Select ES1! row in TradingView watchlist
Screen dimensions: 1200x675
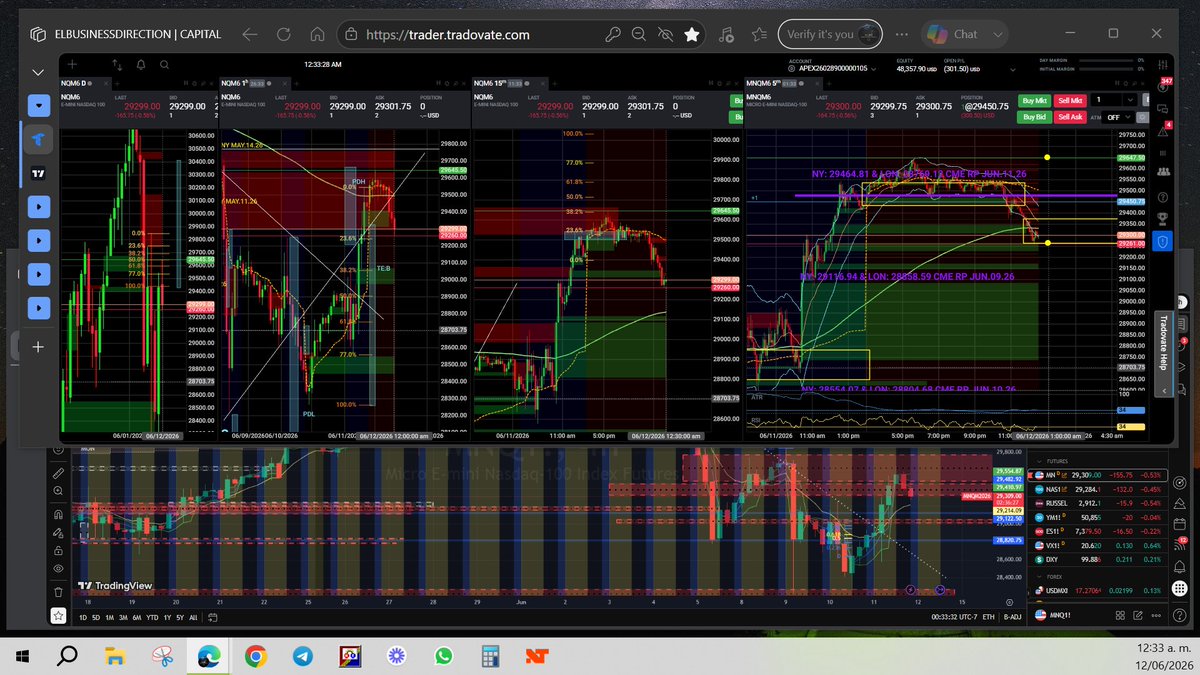[x=1096, y=532]
